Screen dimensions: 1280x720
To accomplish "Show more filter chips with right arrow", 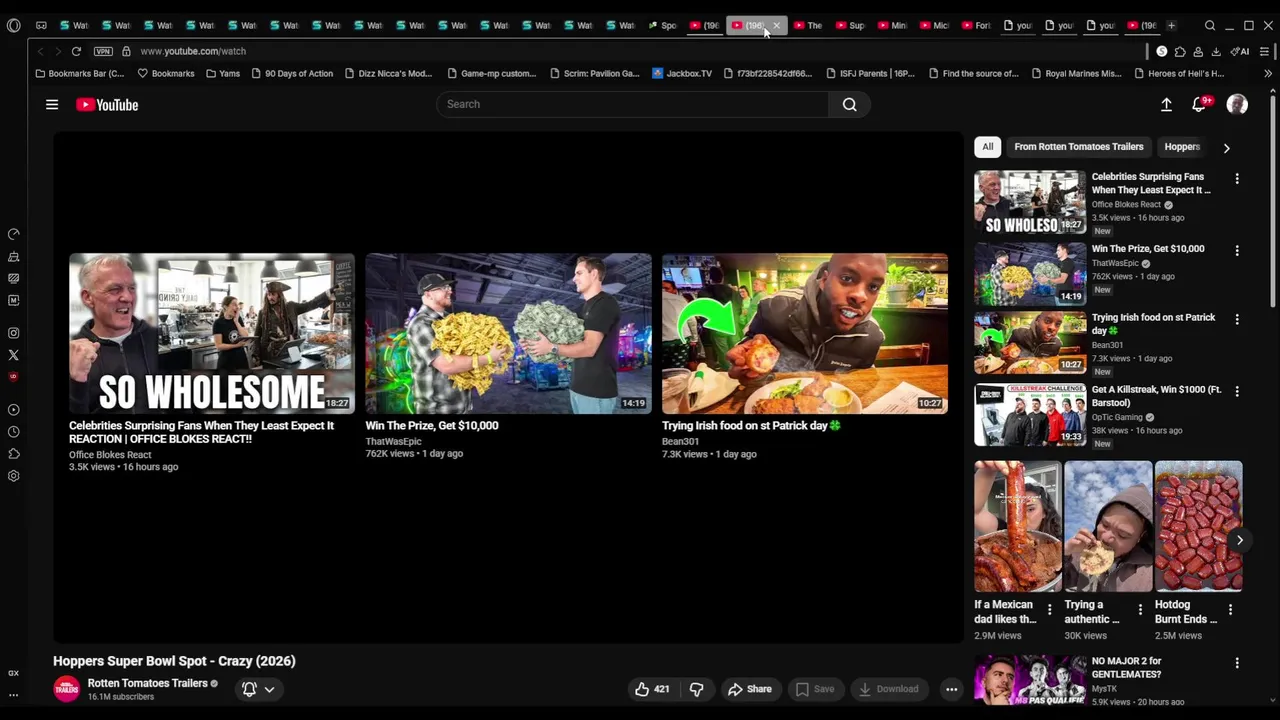I will (x=1226, y=148).
